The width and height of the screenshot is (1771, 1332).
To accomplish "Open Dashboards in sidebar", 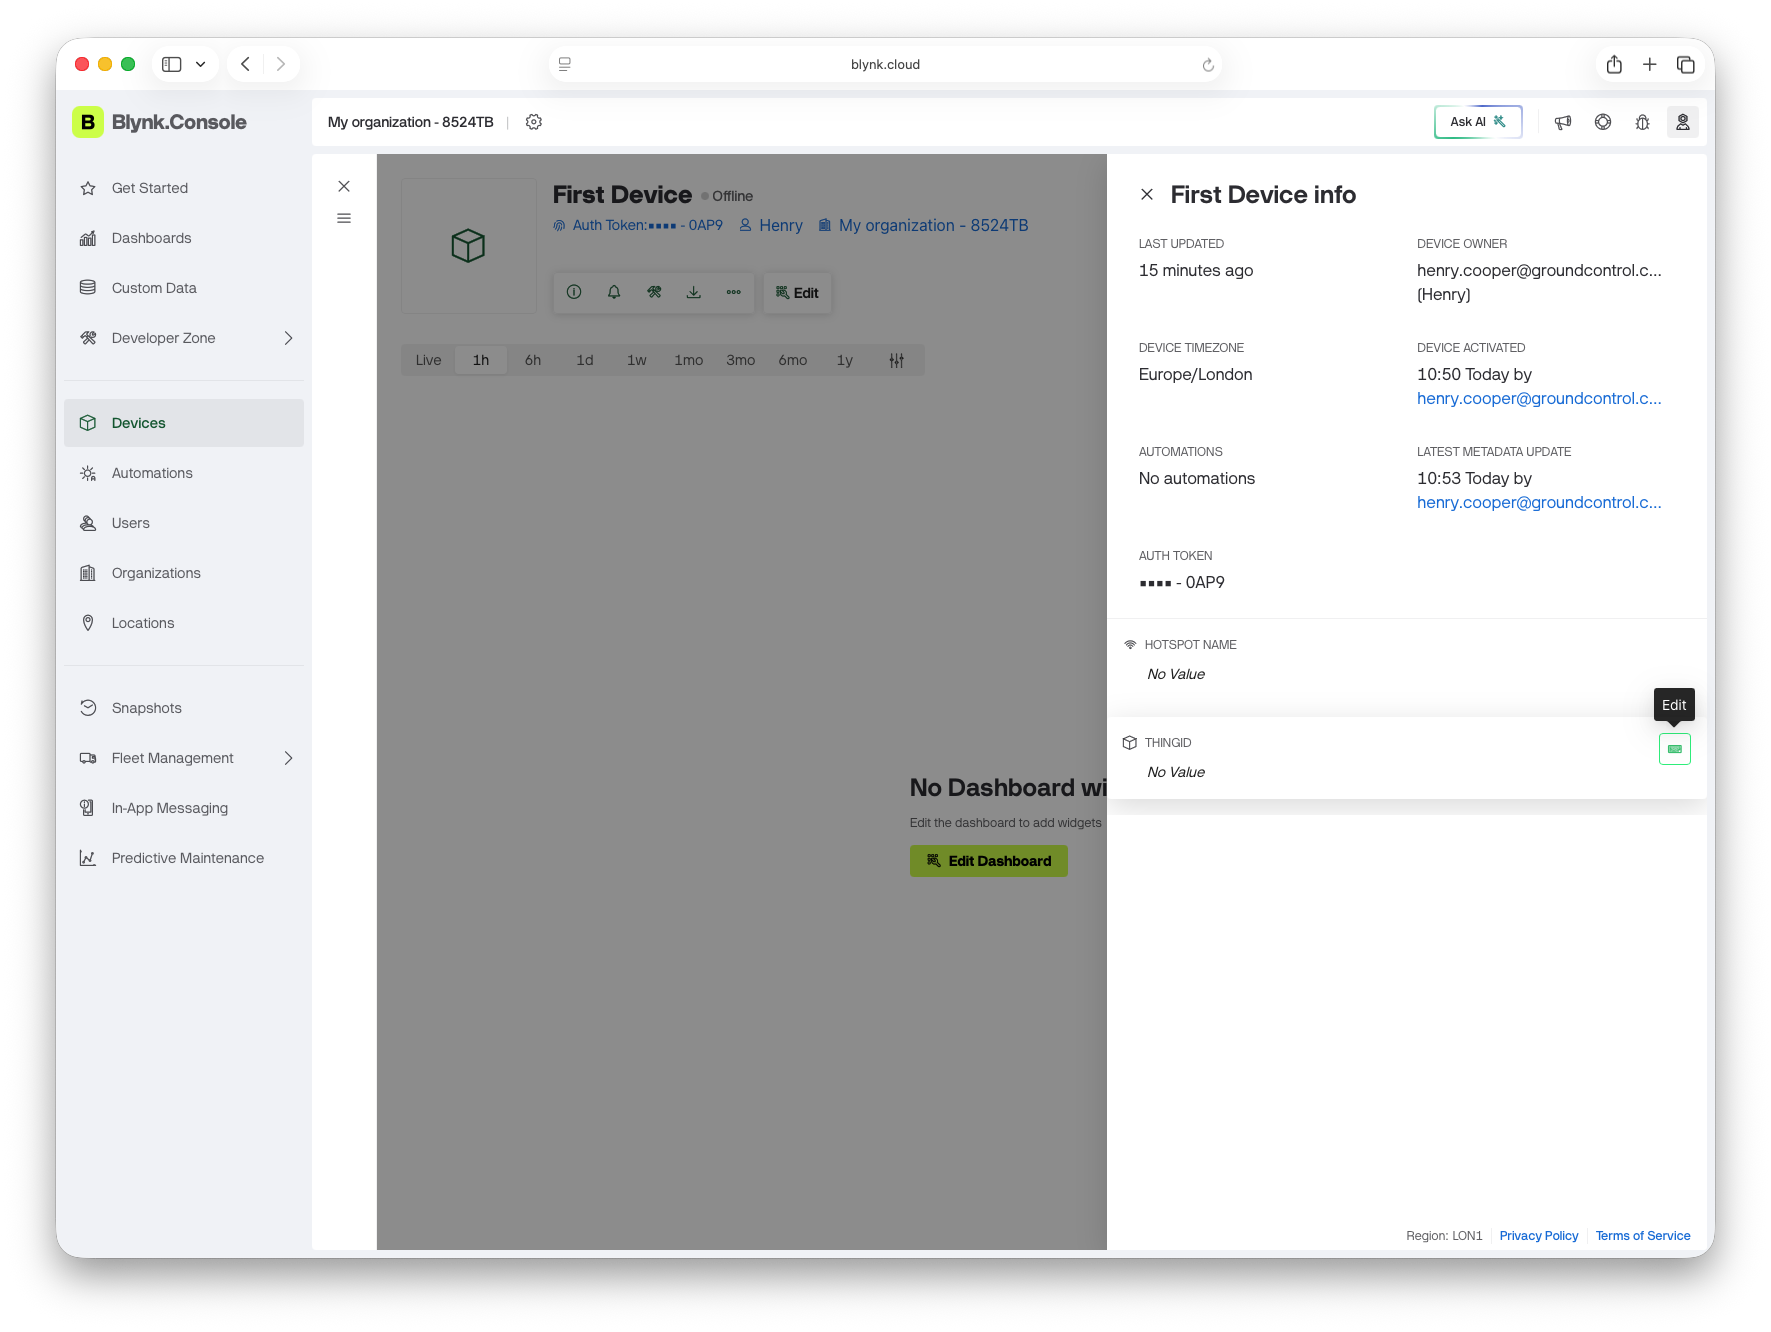I will (184, 238).
